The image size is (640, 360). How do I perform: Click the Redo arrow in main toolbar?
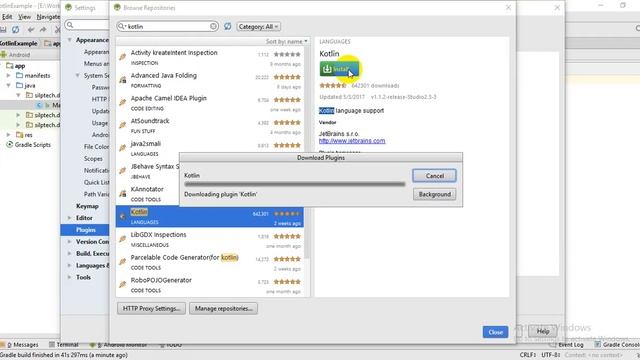point(43,29)
